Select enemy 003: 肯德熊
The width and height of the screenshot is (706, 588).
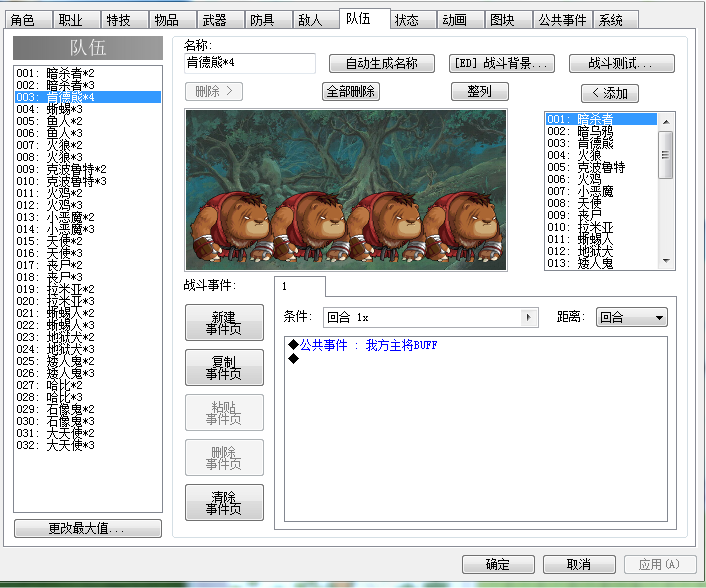[601, 143]
